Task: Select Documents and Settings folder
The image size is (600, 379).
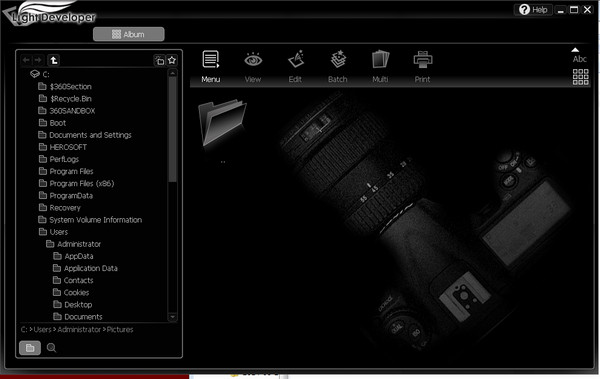Action: (x=85, y=135)
